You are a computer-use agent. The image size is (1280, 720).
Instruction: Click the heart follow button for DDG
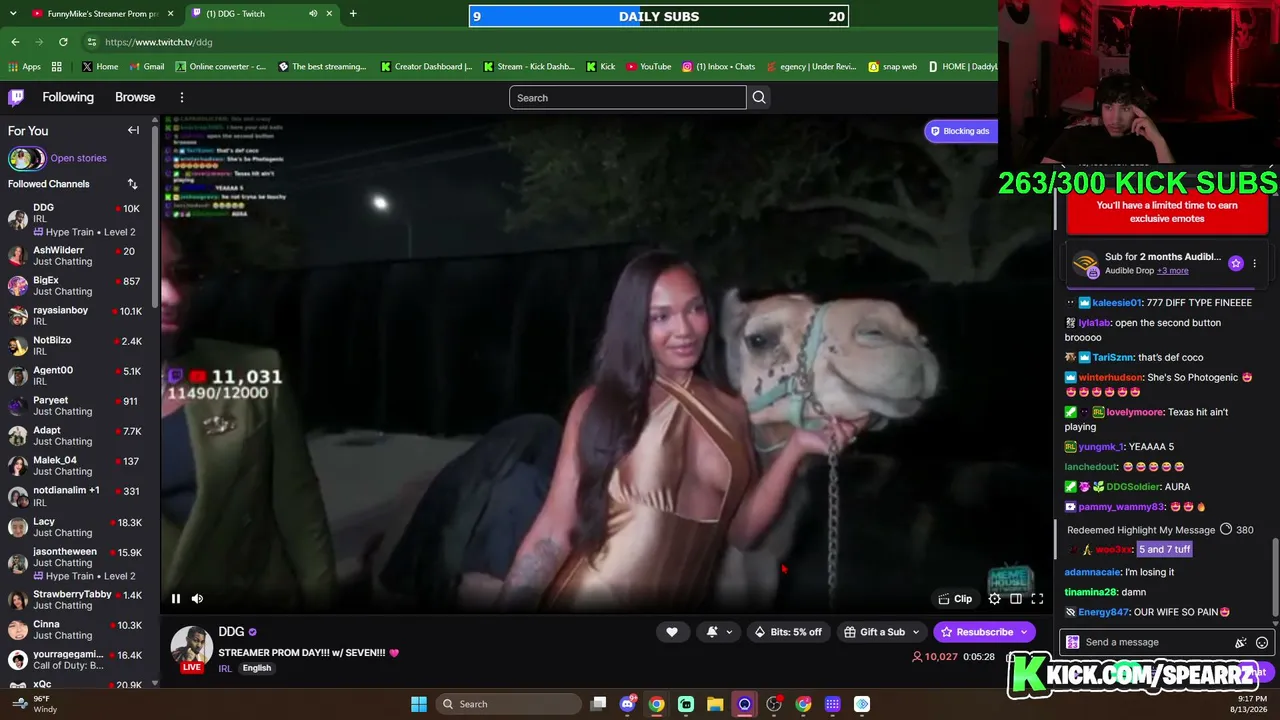(672, 632)
